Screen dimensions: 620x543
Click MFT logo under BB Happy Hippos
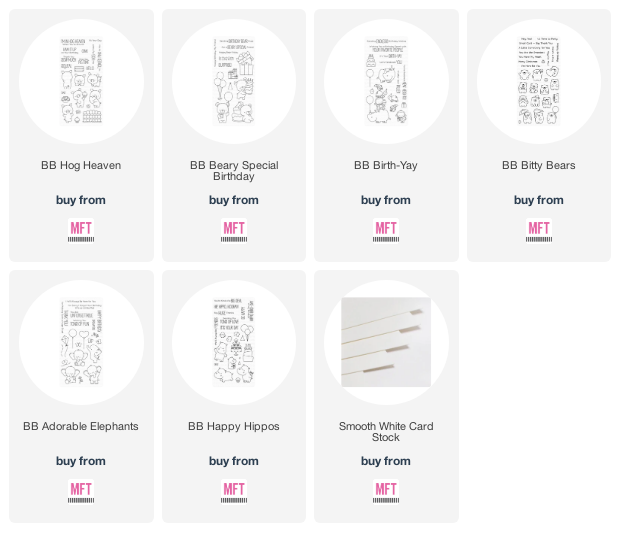(x=234, y=492)
